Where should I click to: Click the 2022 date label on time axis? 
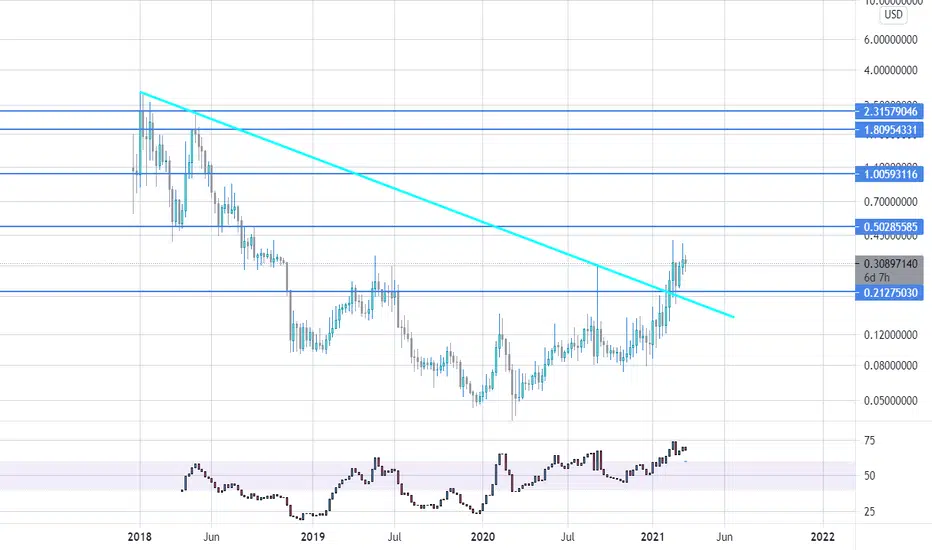click(x=823, y=537)
